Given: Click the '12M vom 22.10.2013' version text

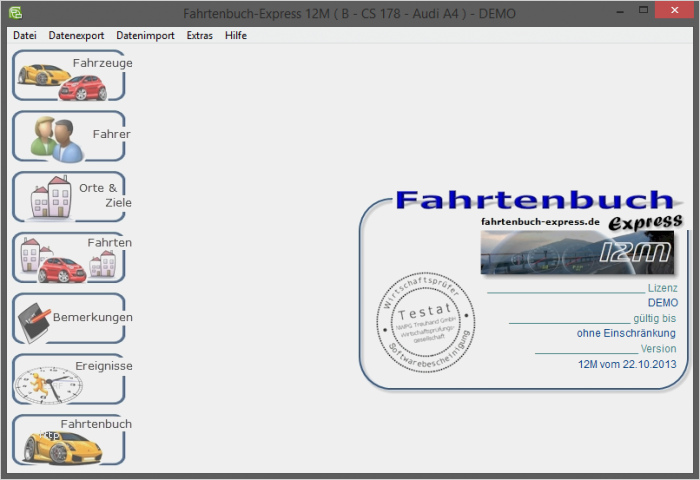Looking at the screenshot, I should pos(627,364).
